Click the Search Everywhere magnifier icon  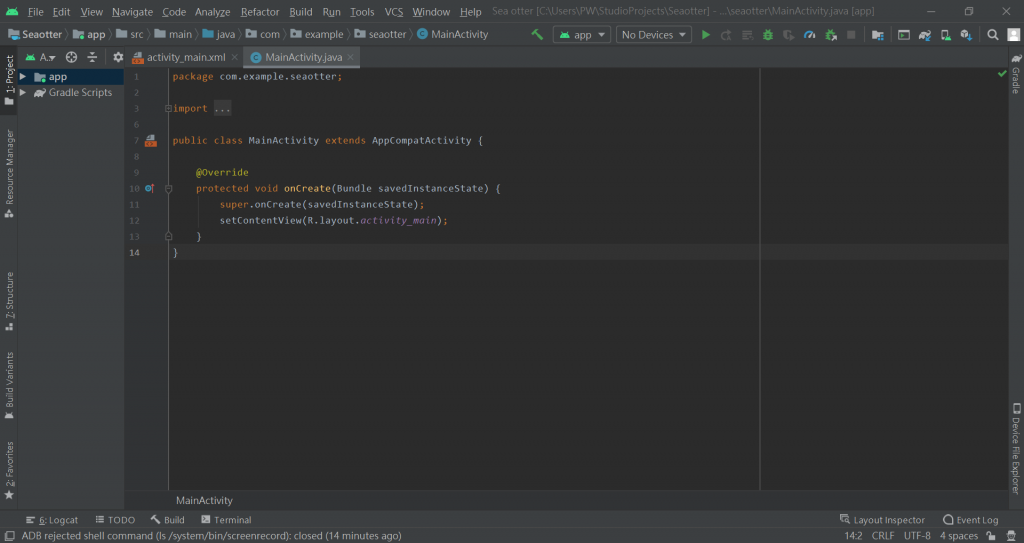[x=993, y=34]
